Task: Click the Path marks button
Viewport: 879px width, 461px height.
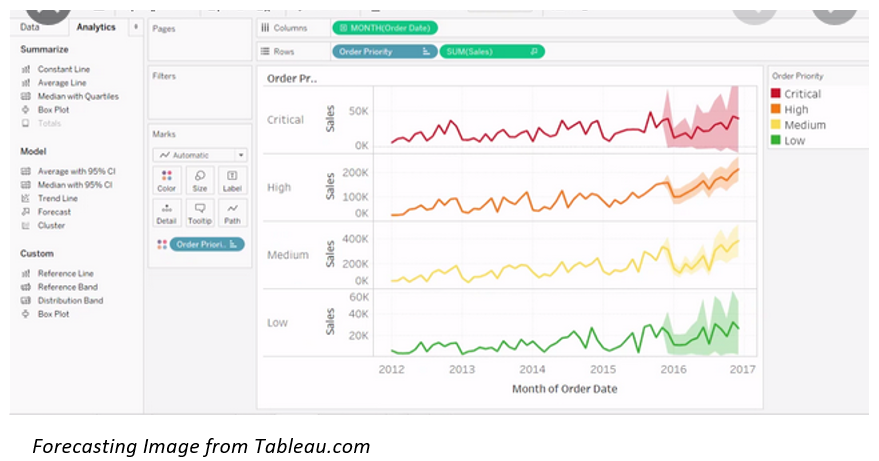Action: tap(232, 212)
